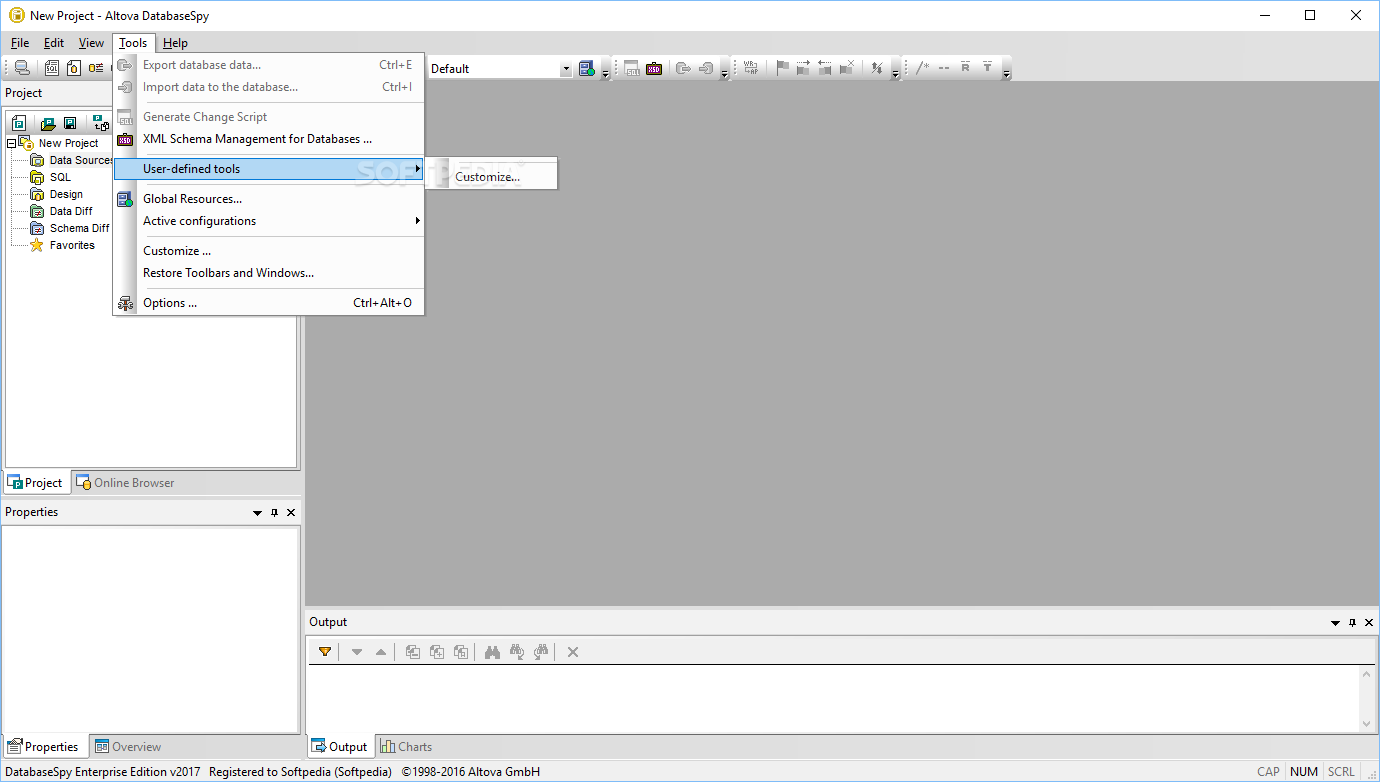Select the SQL folder in project tree
Screen dimensions: 1380x782
[x=51, y=177]
